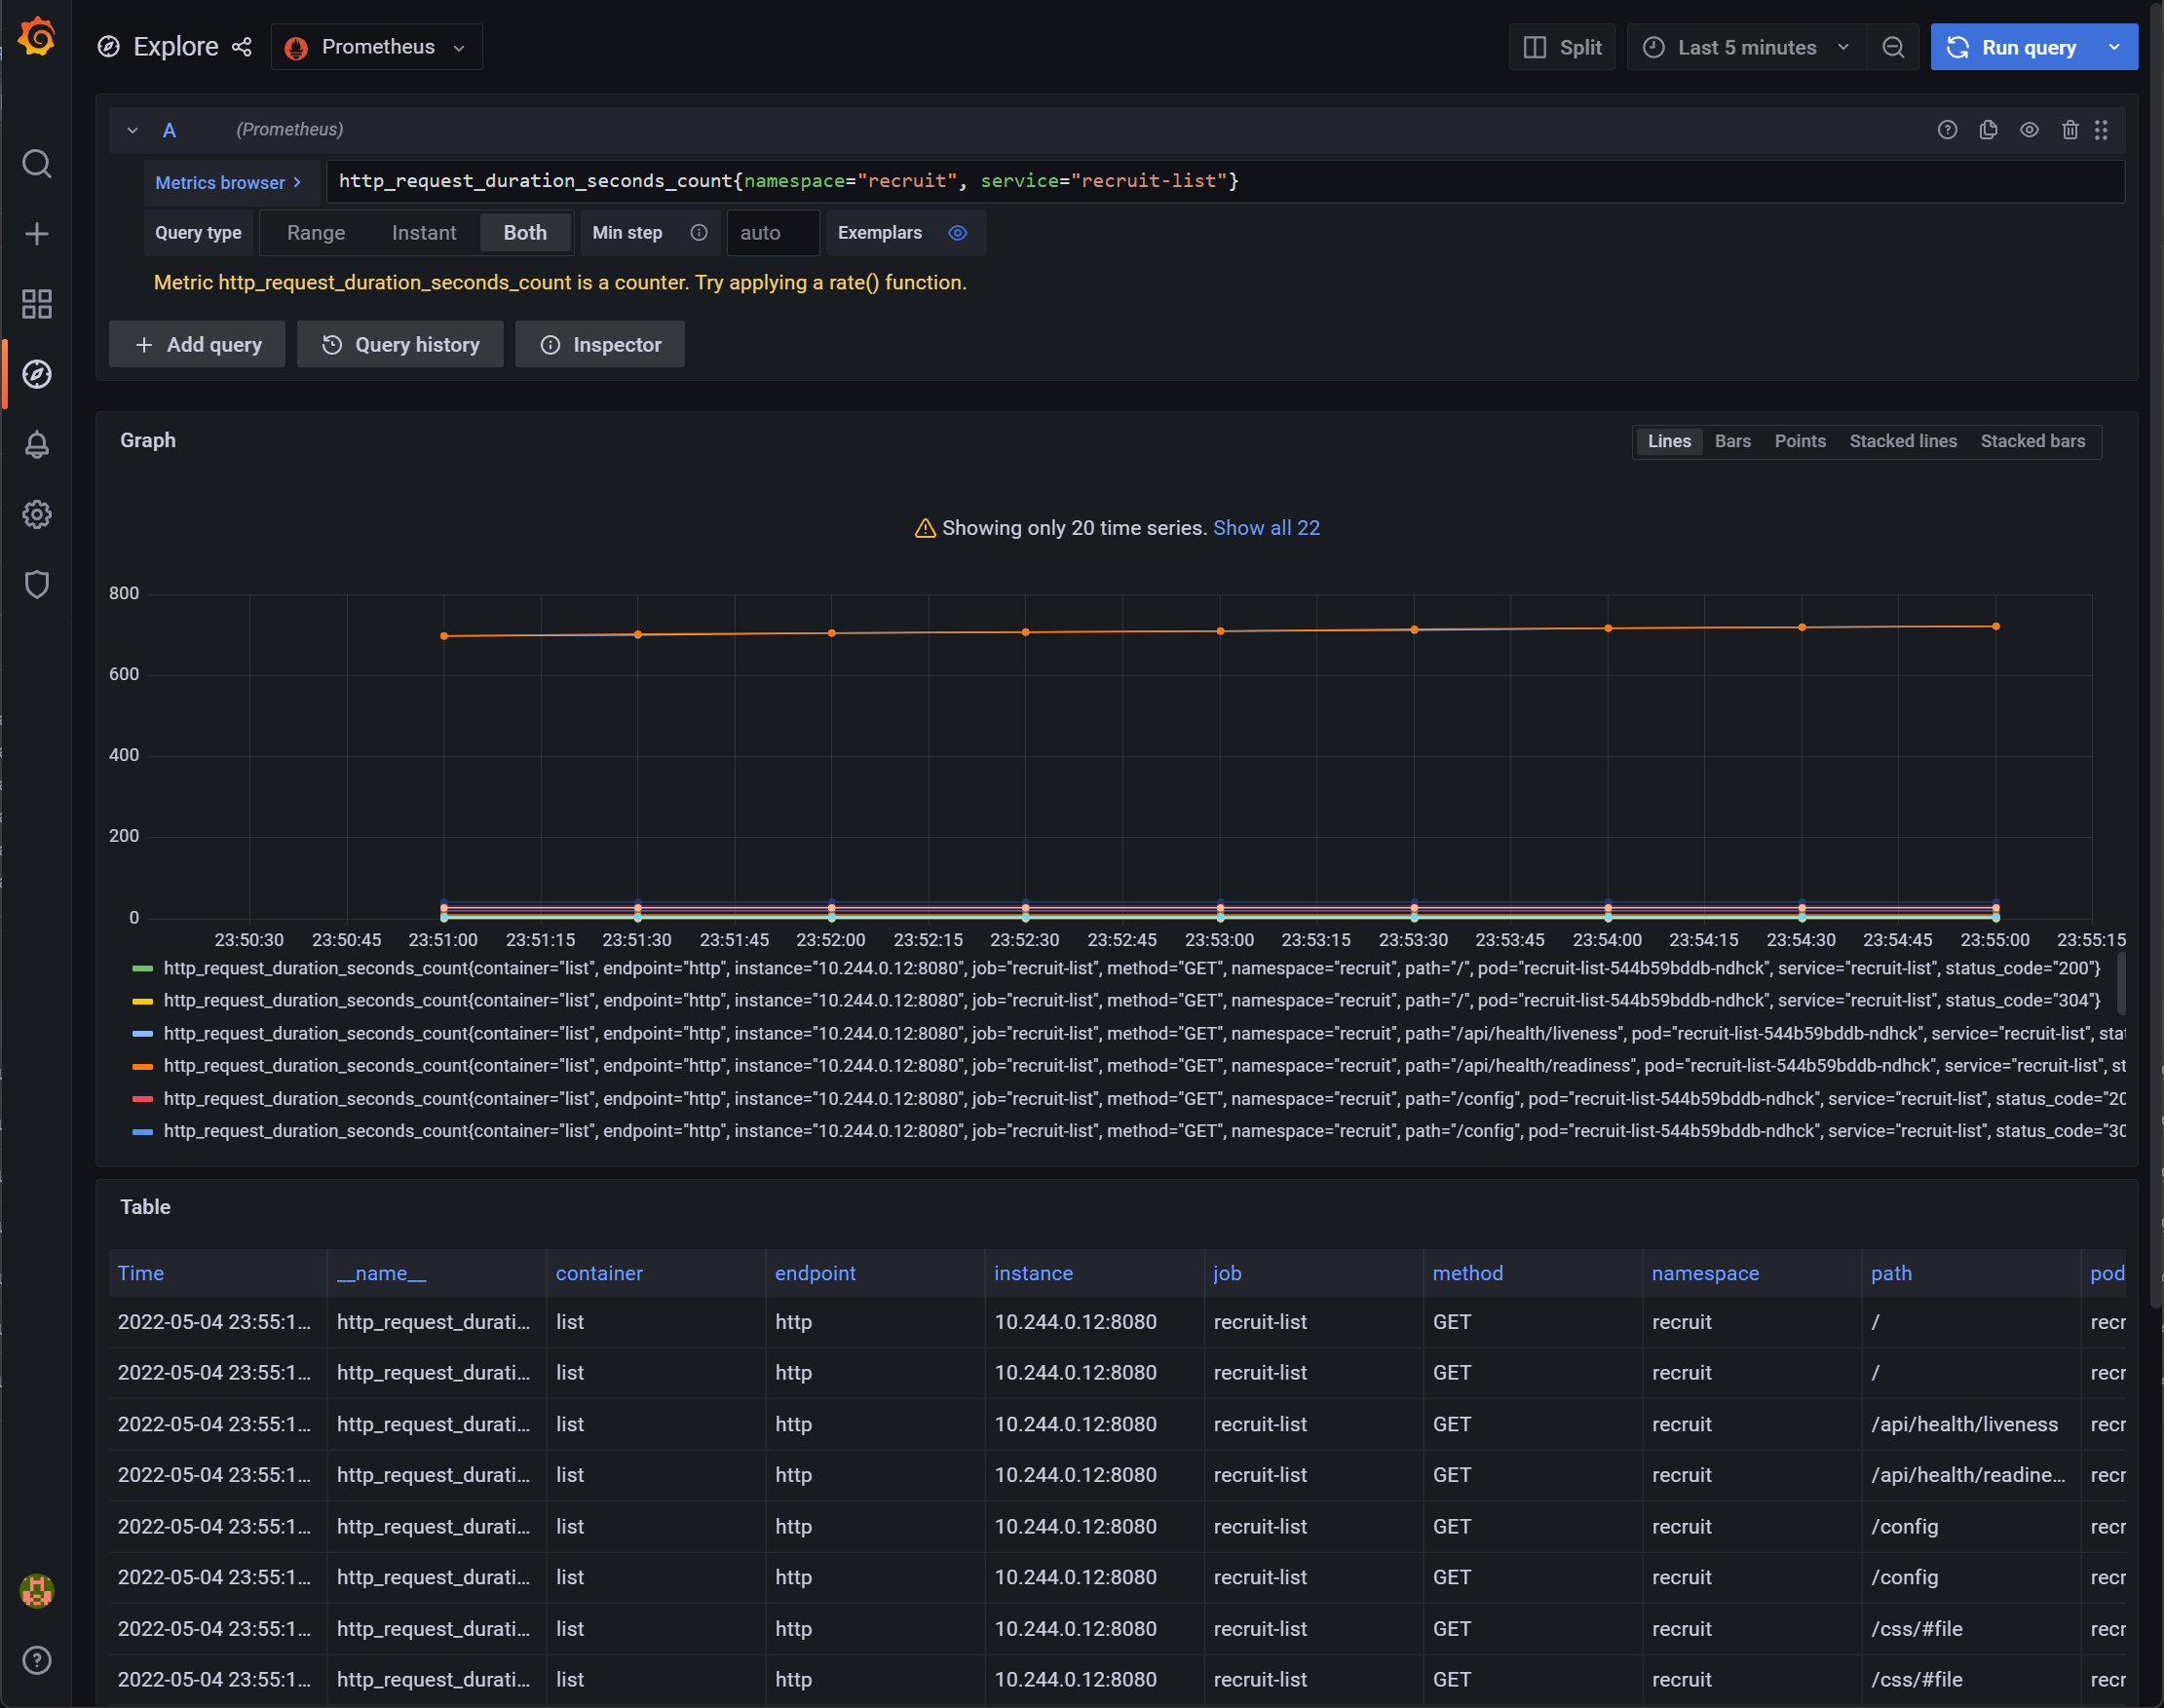Click the drag handle dots for query A

[x=2101, y=130]
